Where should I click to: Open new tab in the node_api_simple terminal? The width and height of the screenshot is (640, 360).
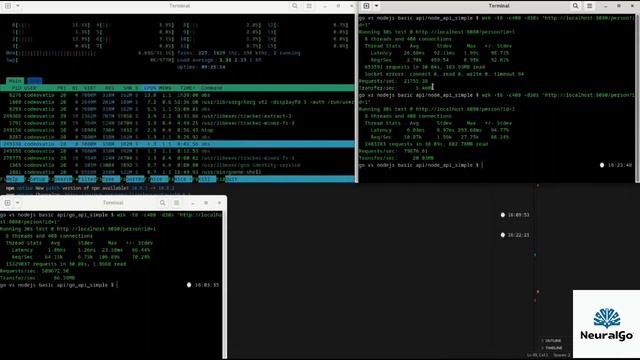[x=367, y=6]
